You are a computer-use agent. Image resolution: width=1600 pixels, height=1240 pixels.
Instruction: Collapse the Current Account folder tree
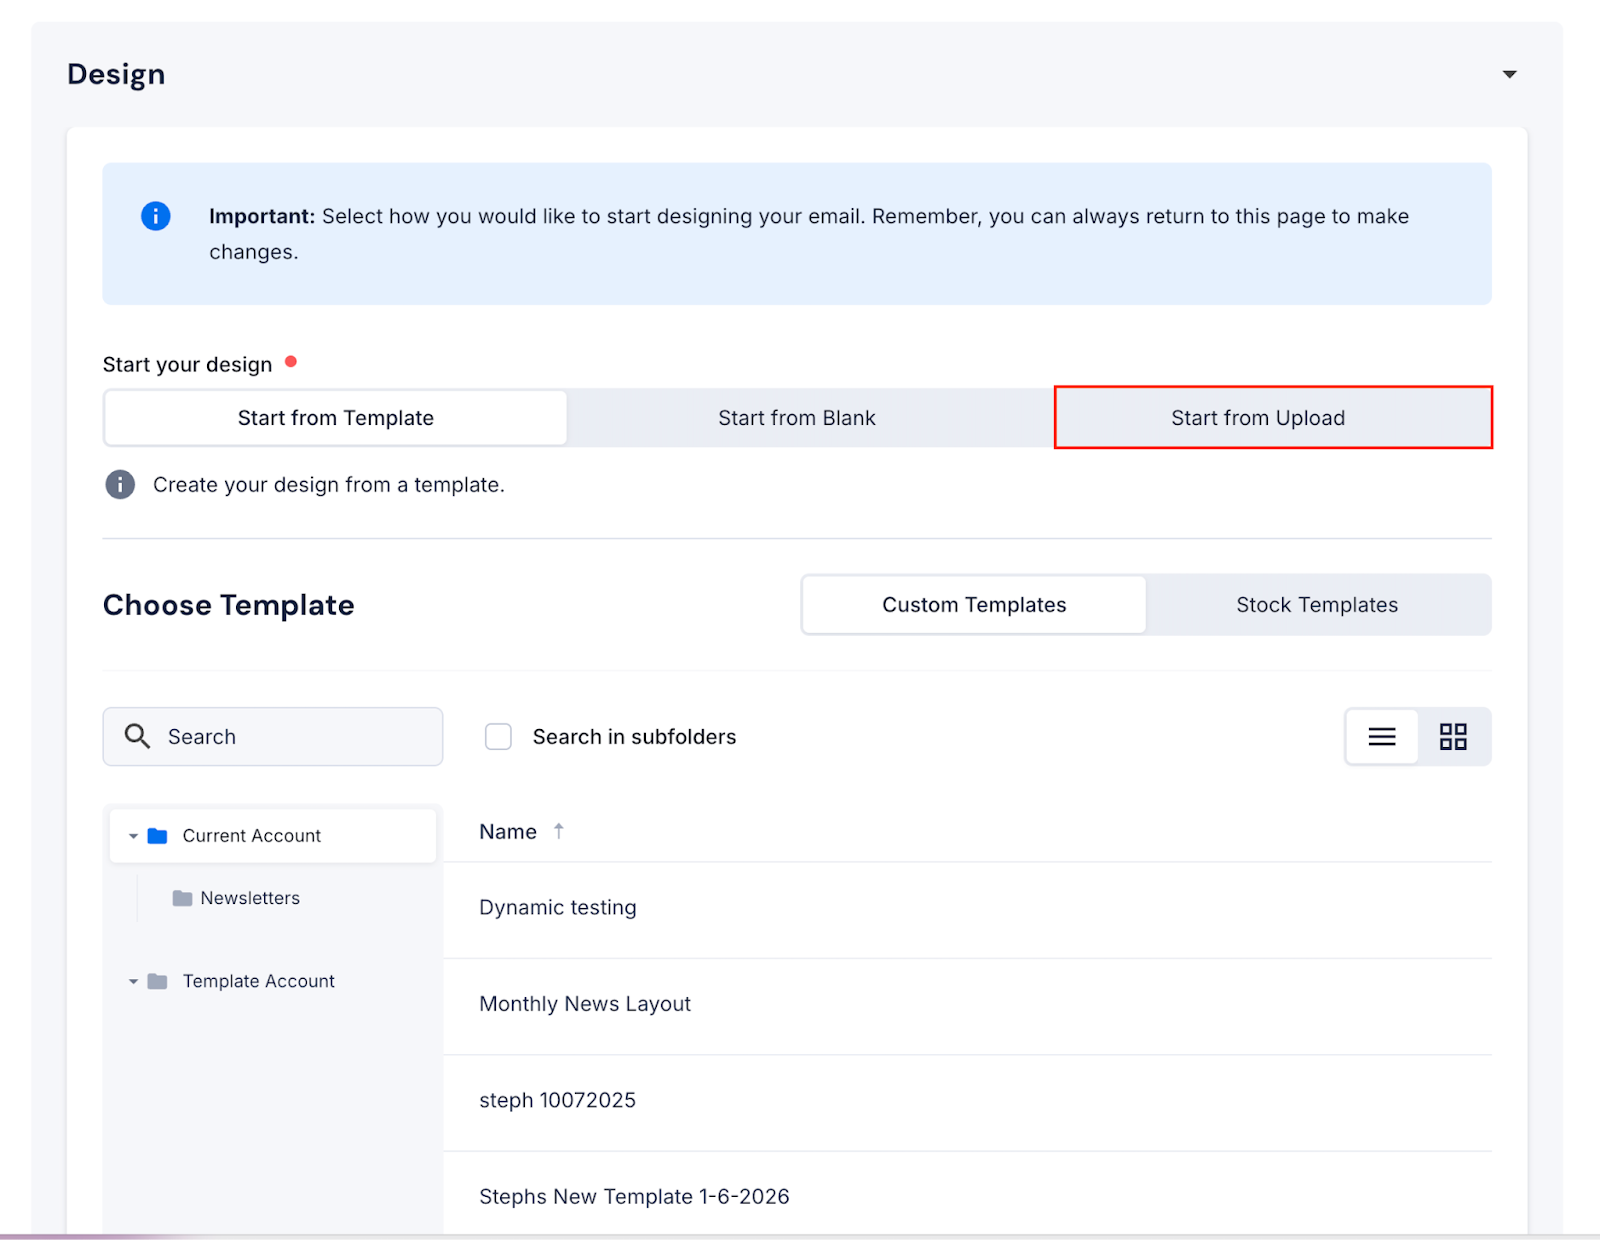point(133,836)
